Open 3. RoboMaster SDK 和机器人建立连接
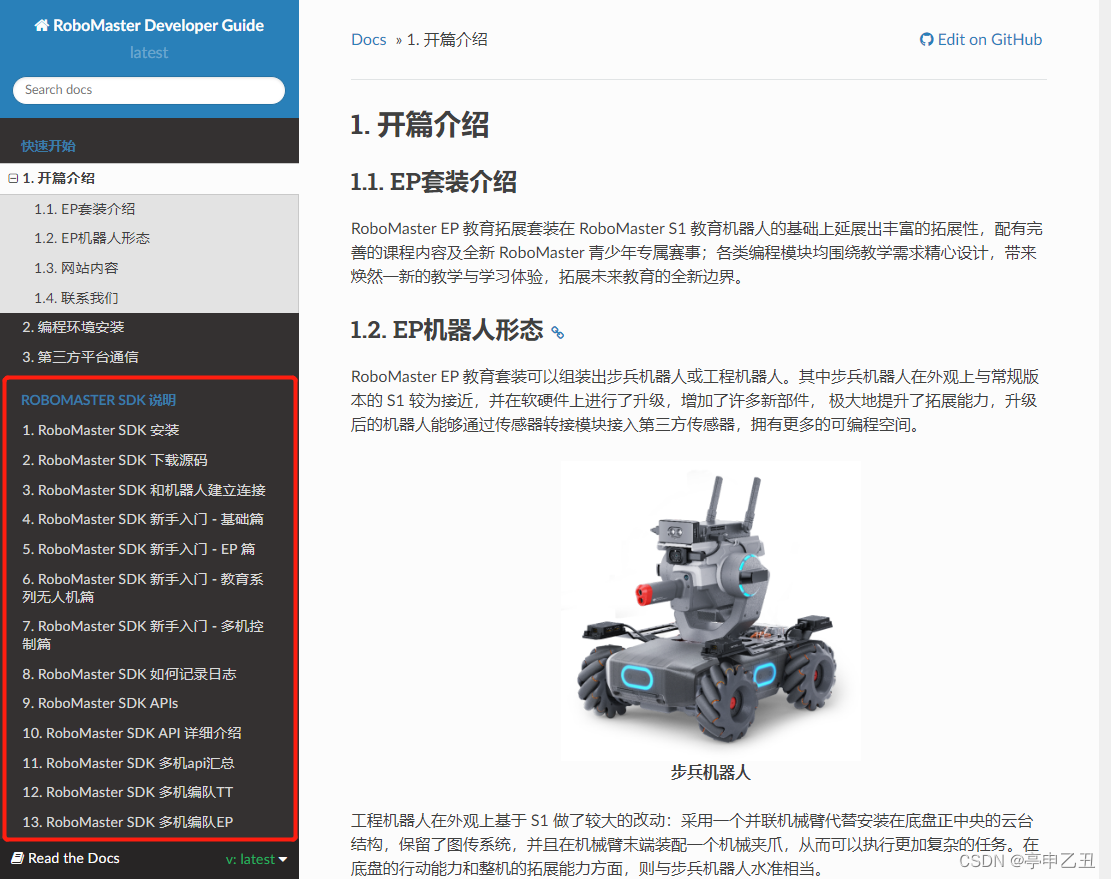1111x879 pixels. tap(144, 490)
